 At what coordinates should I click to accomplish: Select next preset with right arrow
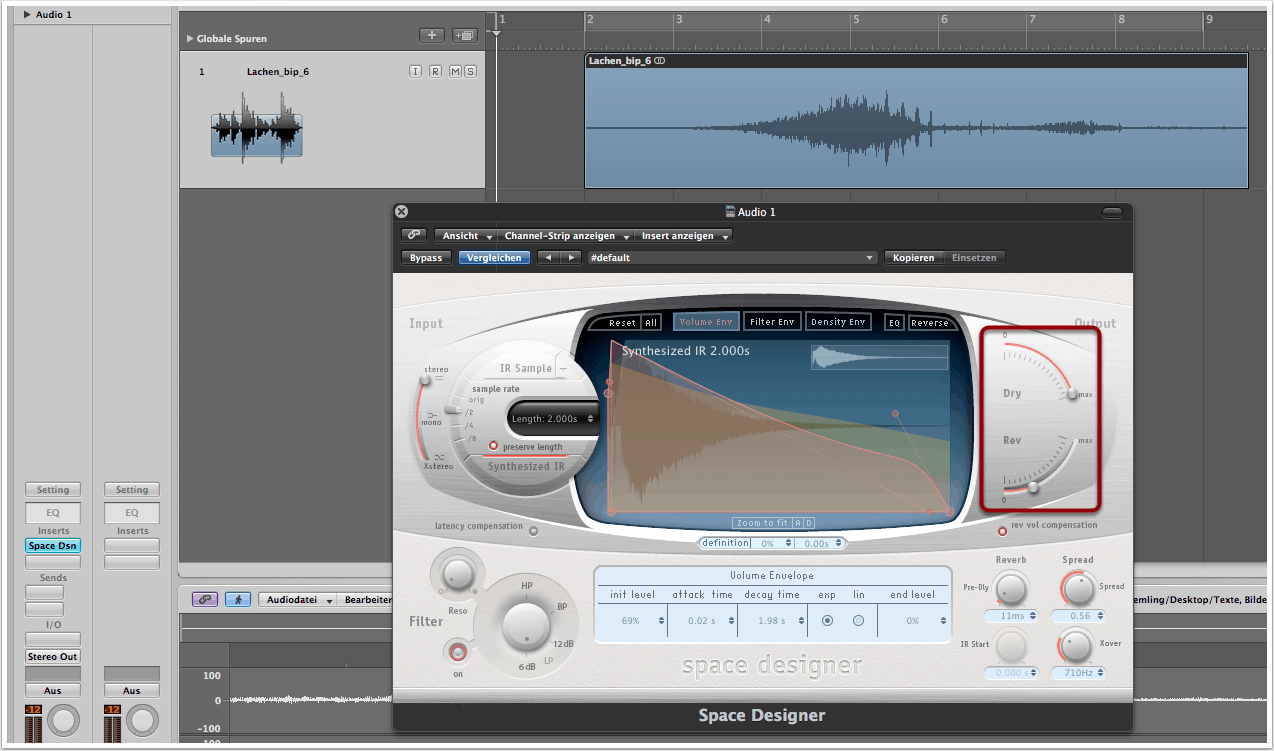(570, 258)
